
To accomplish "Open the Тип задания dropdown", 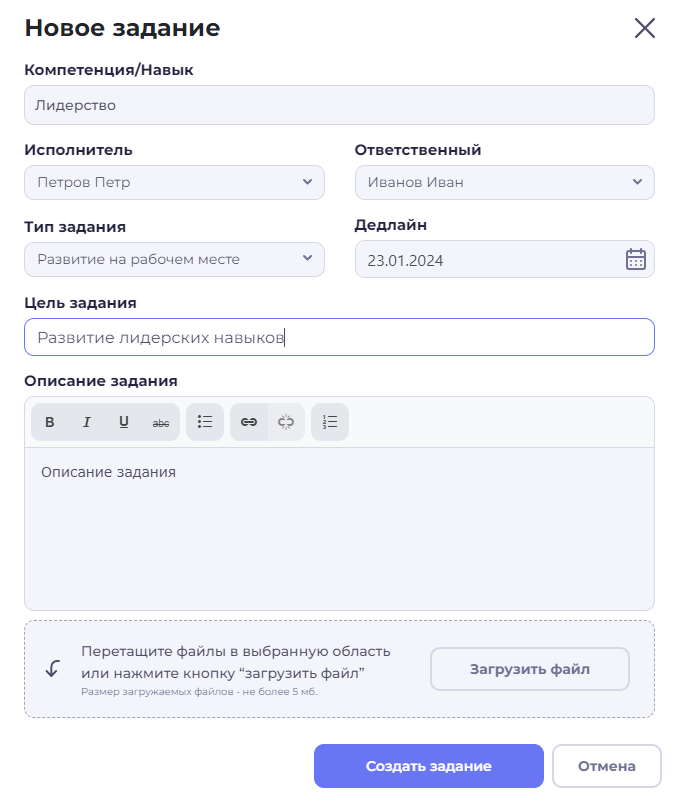I will pyautogui.click(x=174, y=259).
